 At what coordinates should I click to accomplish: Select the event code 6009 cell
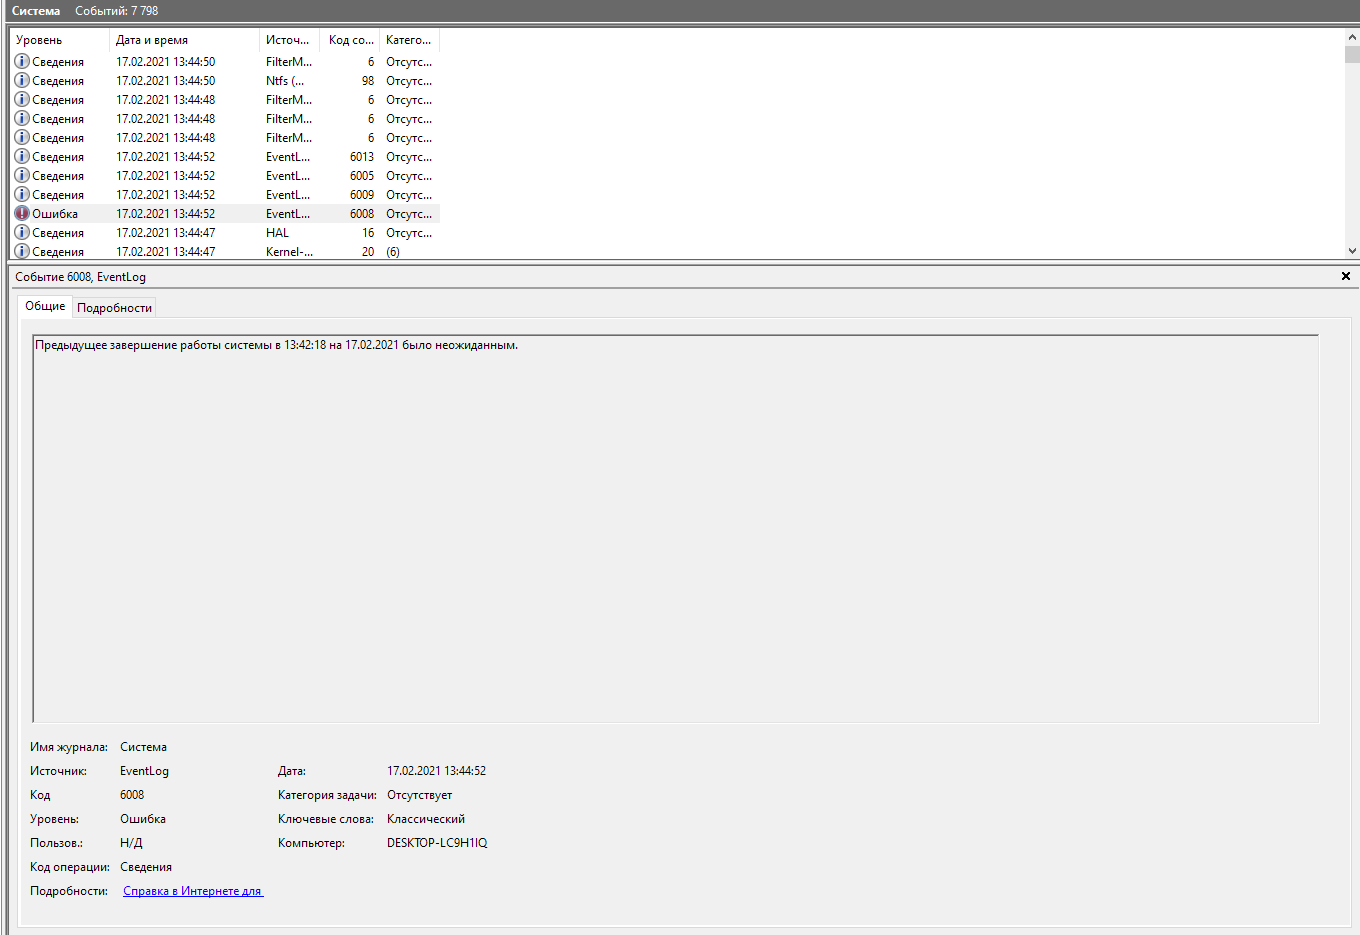pos(362,195)
